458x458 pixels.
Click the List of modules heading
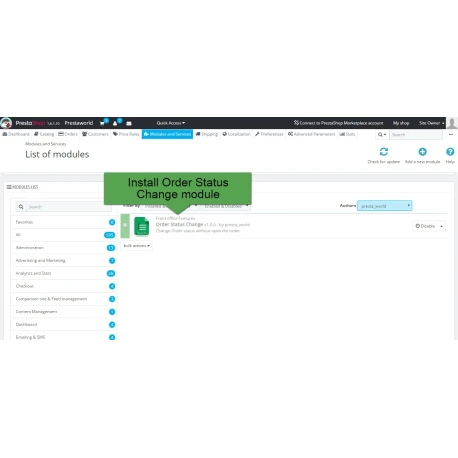point(57,154)
